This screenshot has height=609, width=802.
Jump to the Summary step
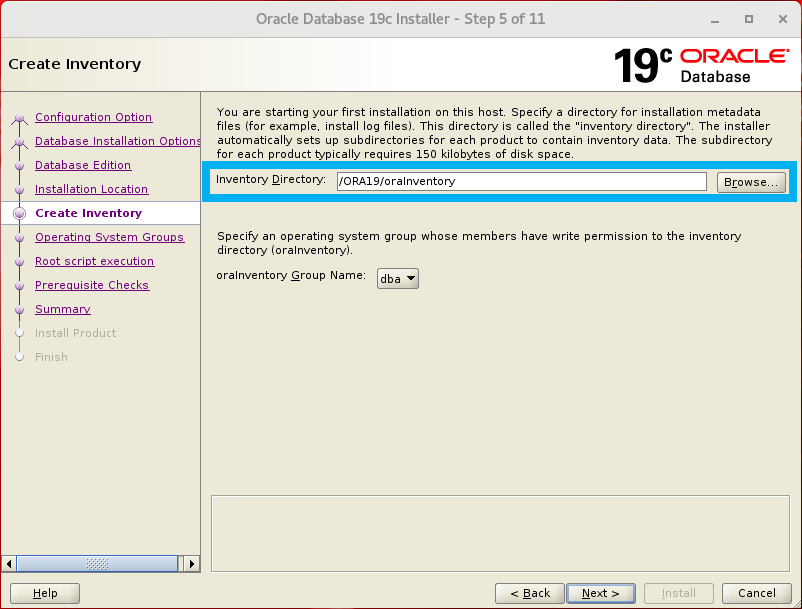63,309
